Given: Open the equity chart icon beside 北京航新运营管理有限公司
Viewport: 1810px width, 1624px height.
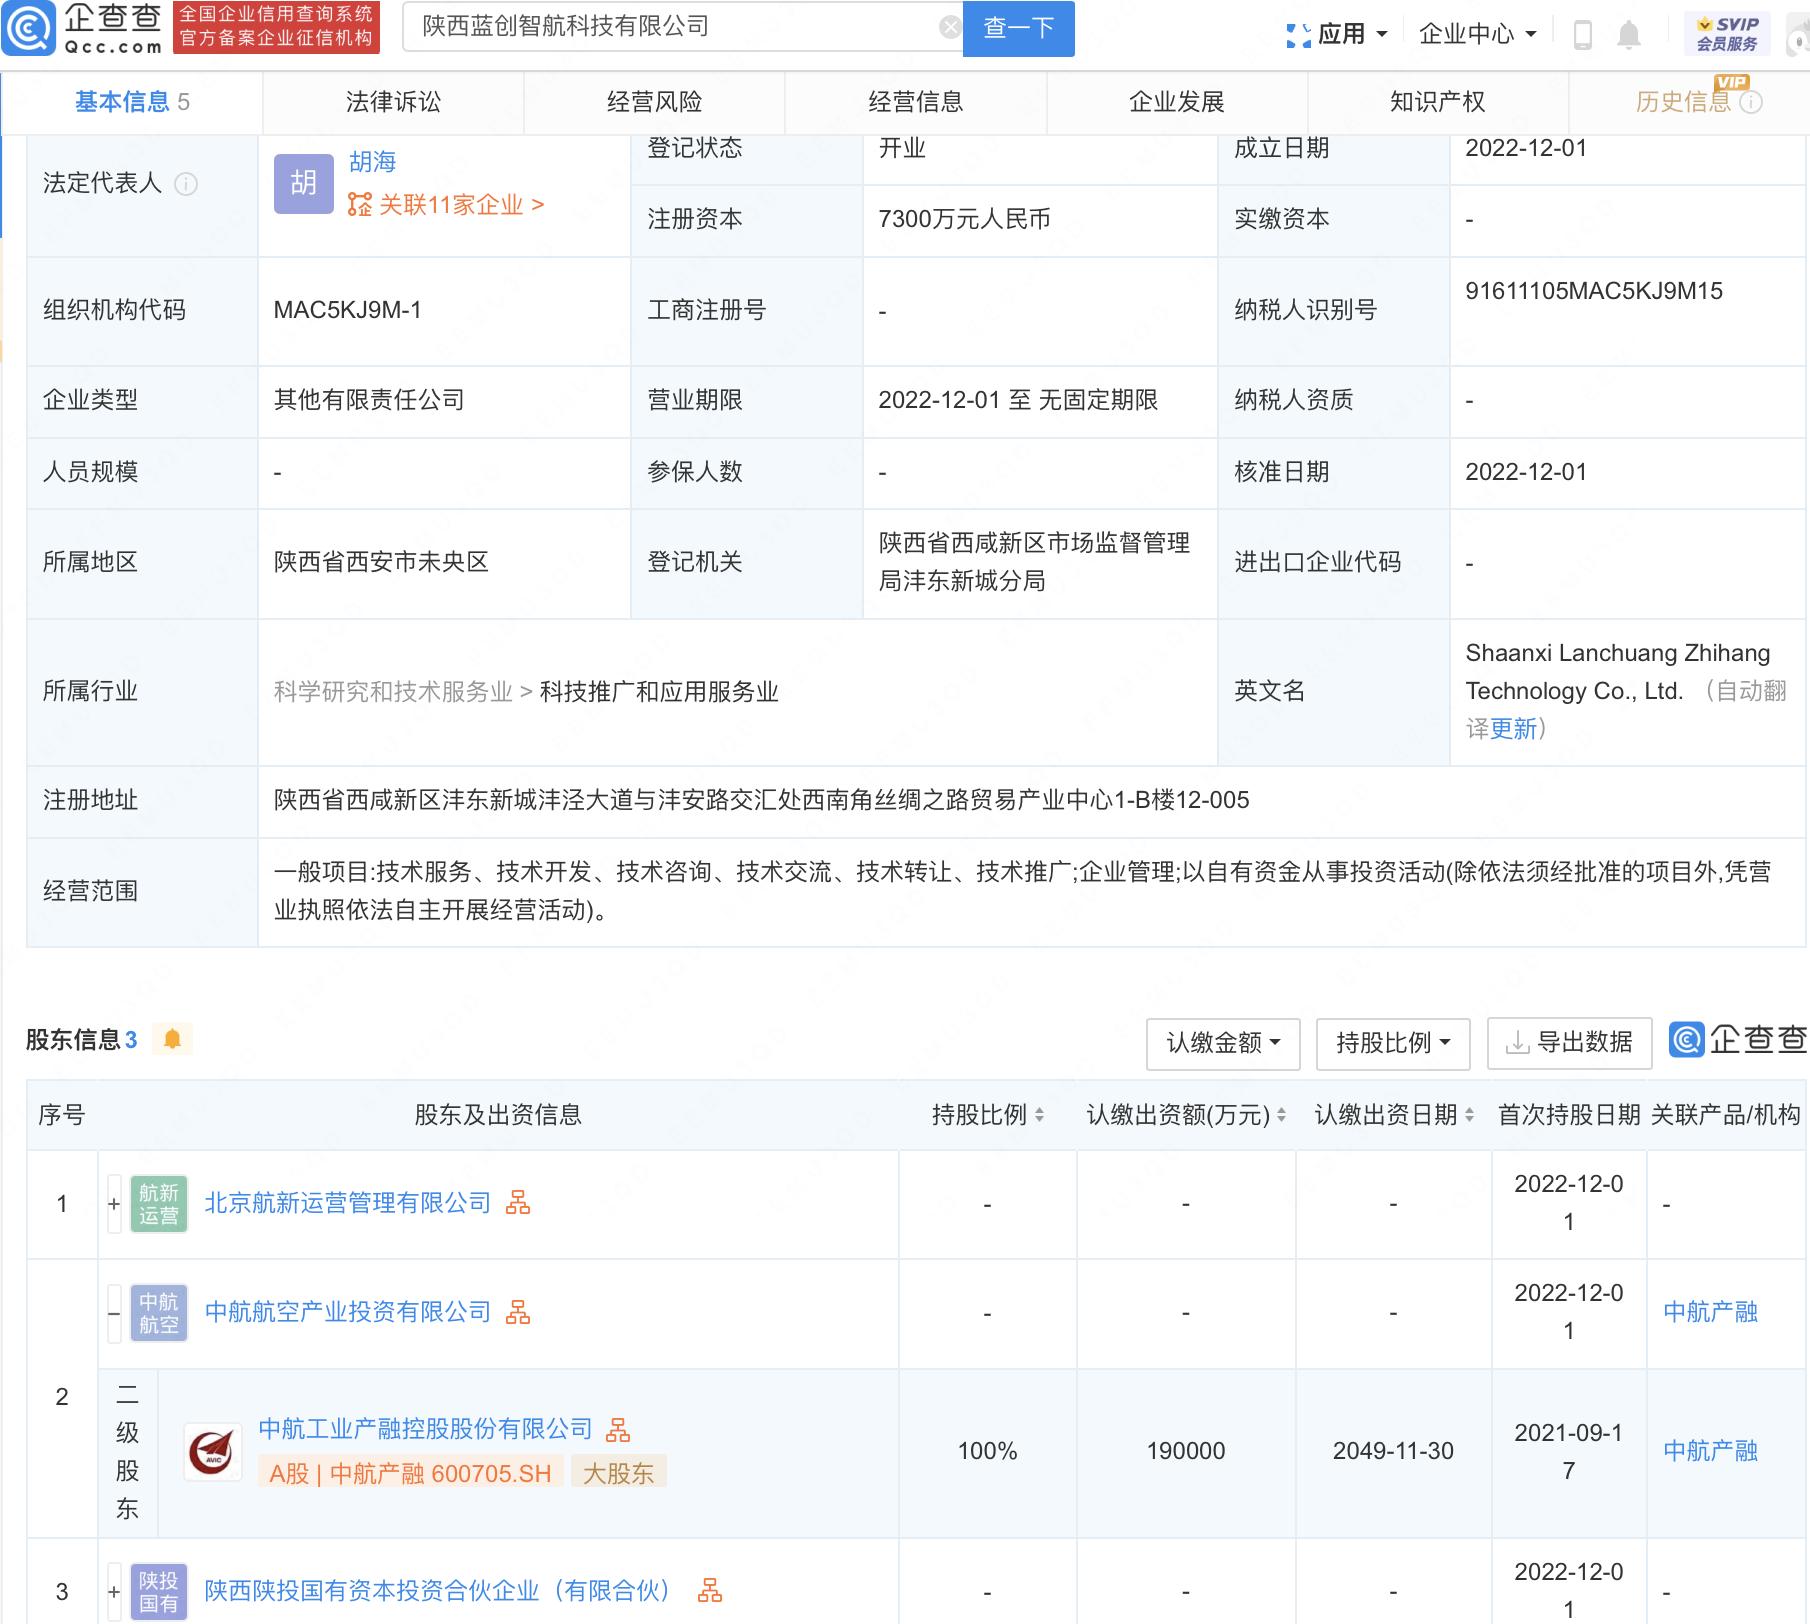Looking at the screenshot, I should (x=519, y=1203).
